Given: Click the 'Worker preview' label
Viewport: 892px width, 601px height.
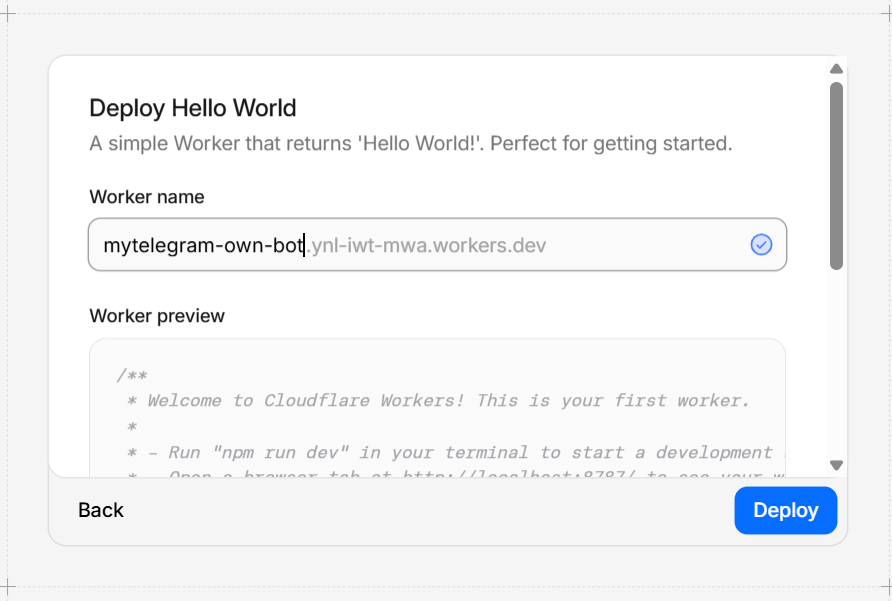Looking at the screenshot, I should (x=155, y=315).
